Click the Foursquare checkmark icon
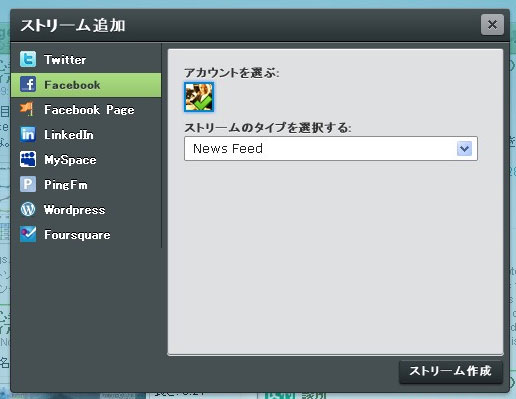Viewport: 516px width, 399px height. point(28,235)
